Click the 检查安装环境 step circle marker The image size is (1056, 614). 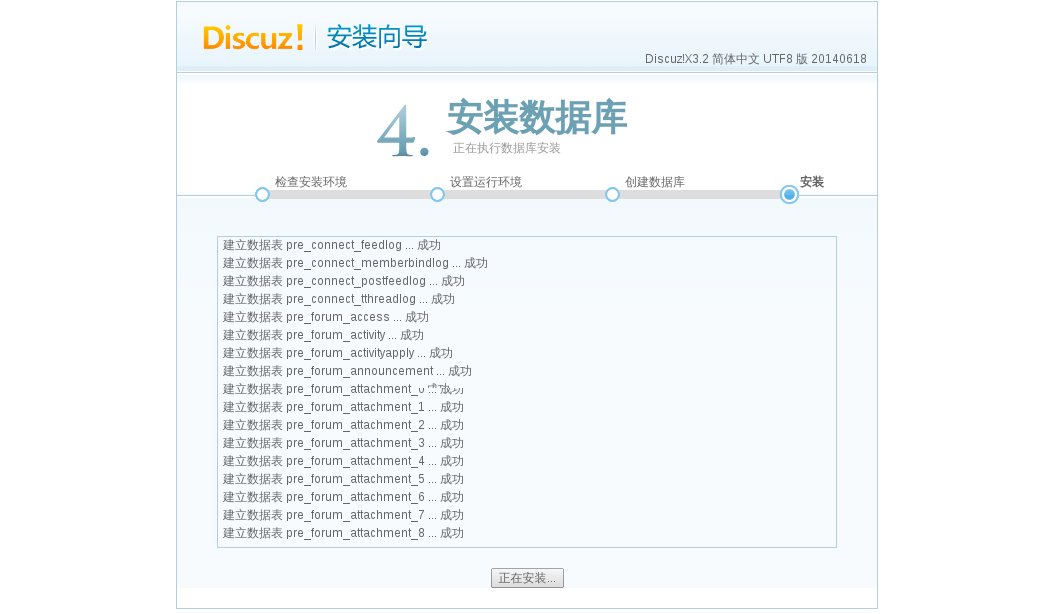point(262,195)
